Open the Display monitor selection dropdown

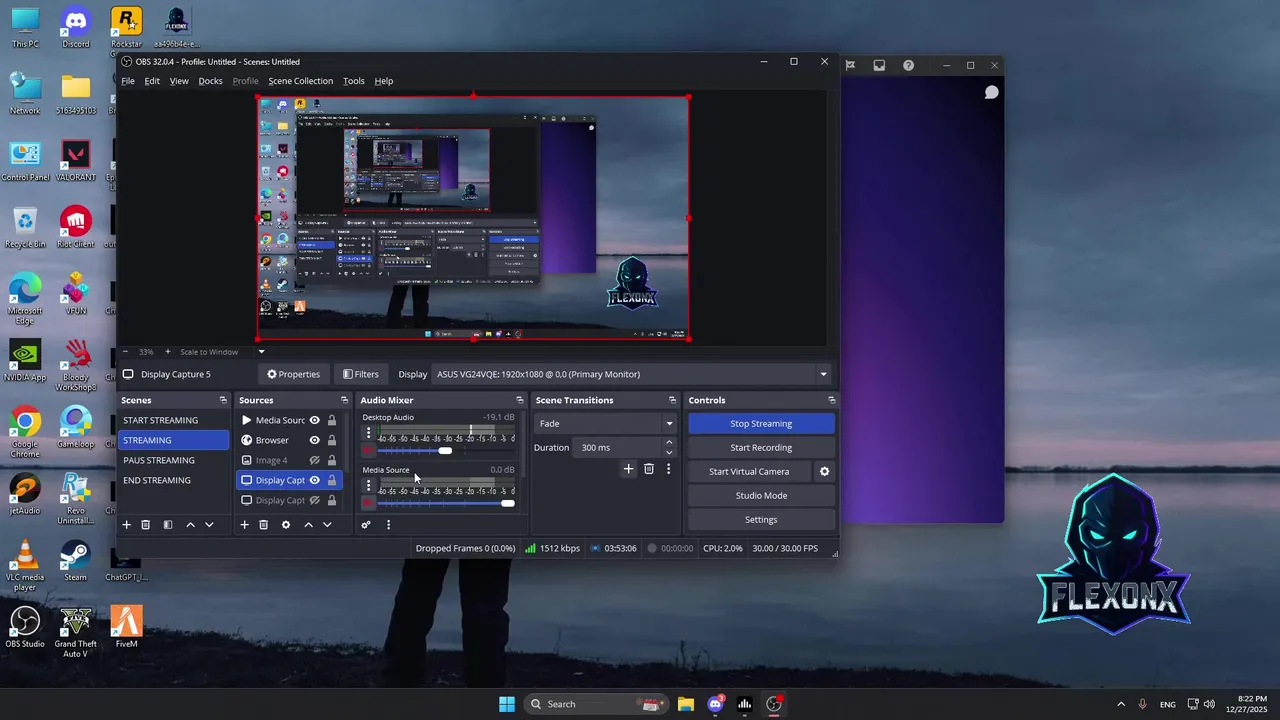point(633,374)
